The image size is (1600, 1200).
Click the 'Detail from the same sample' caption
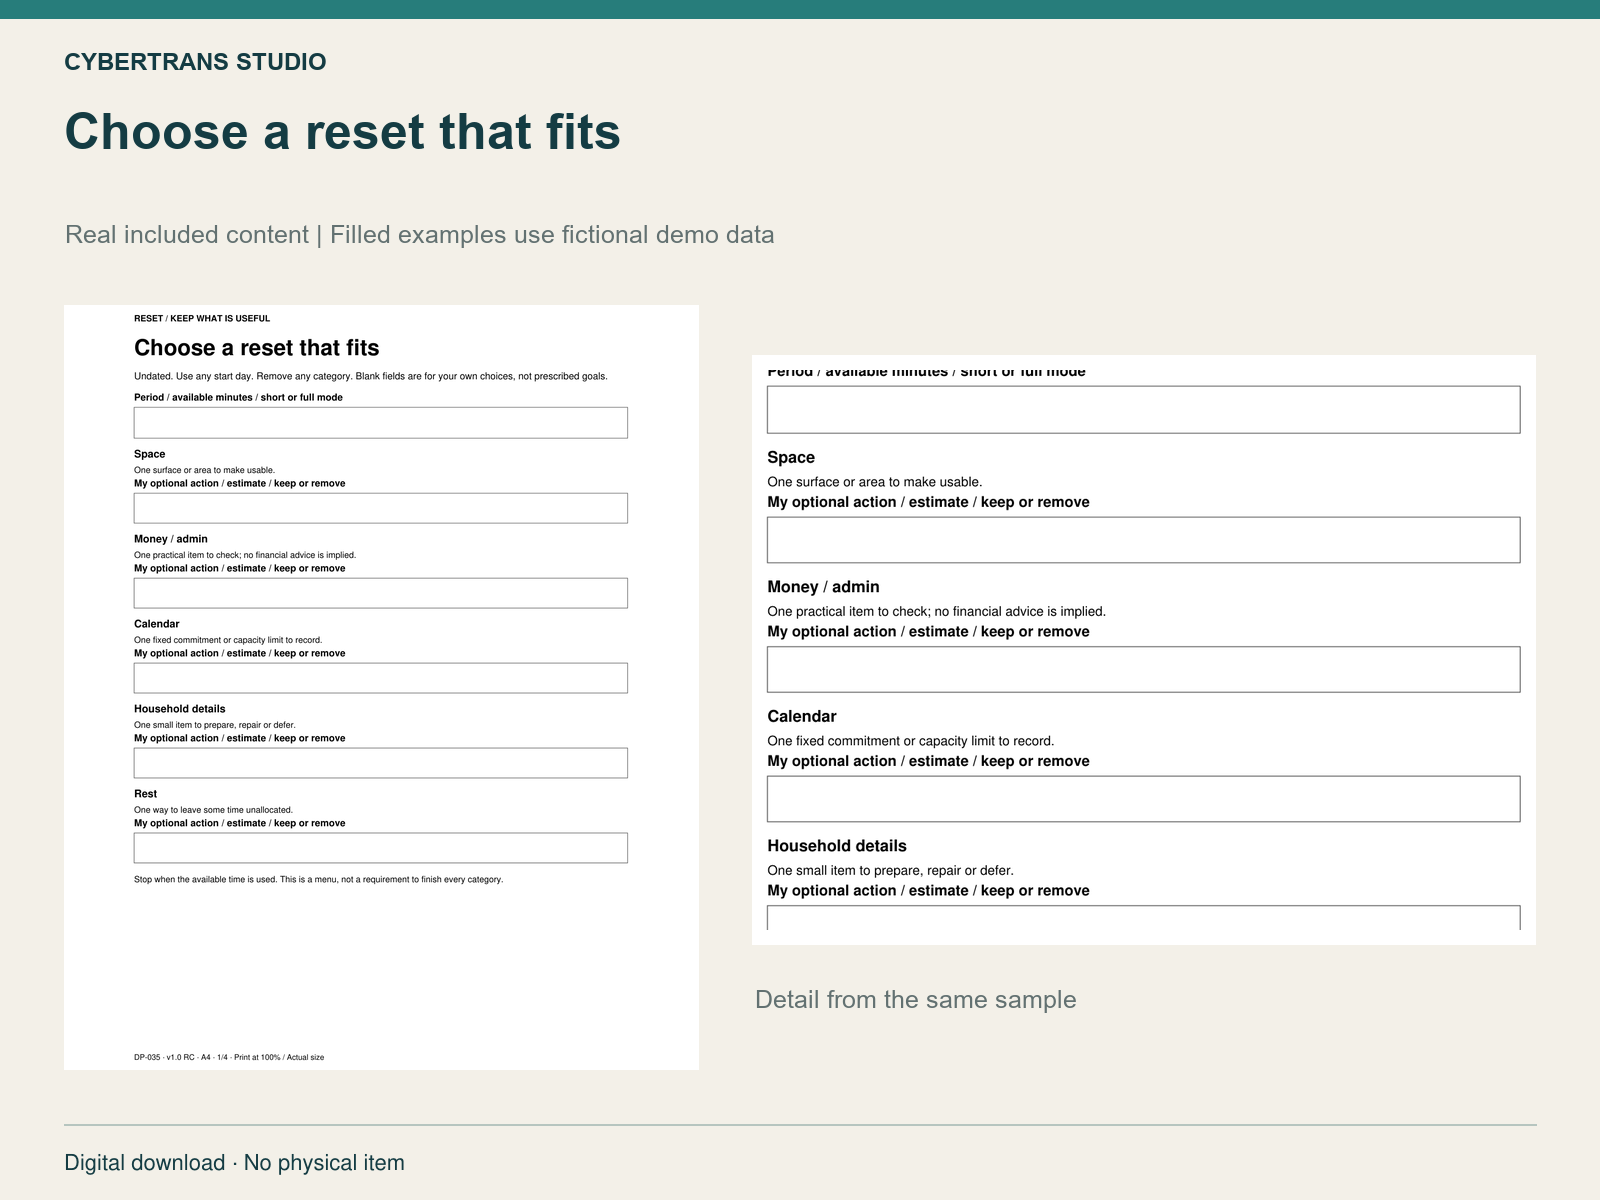916,1000
